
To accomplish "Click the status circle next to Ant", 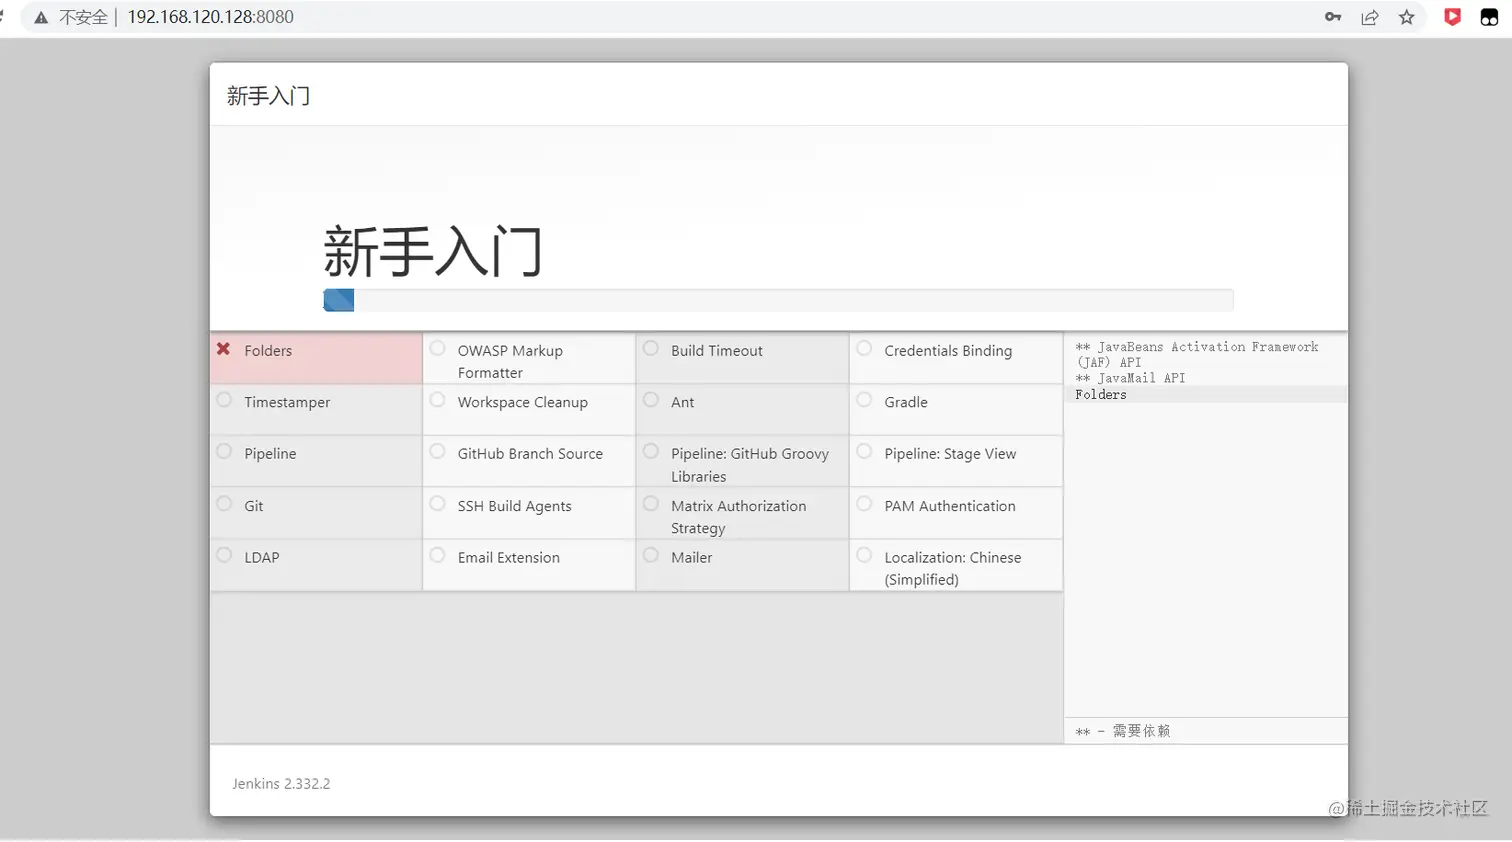I will pos(651,400).
